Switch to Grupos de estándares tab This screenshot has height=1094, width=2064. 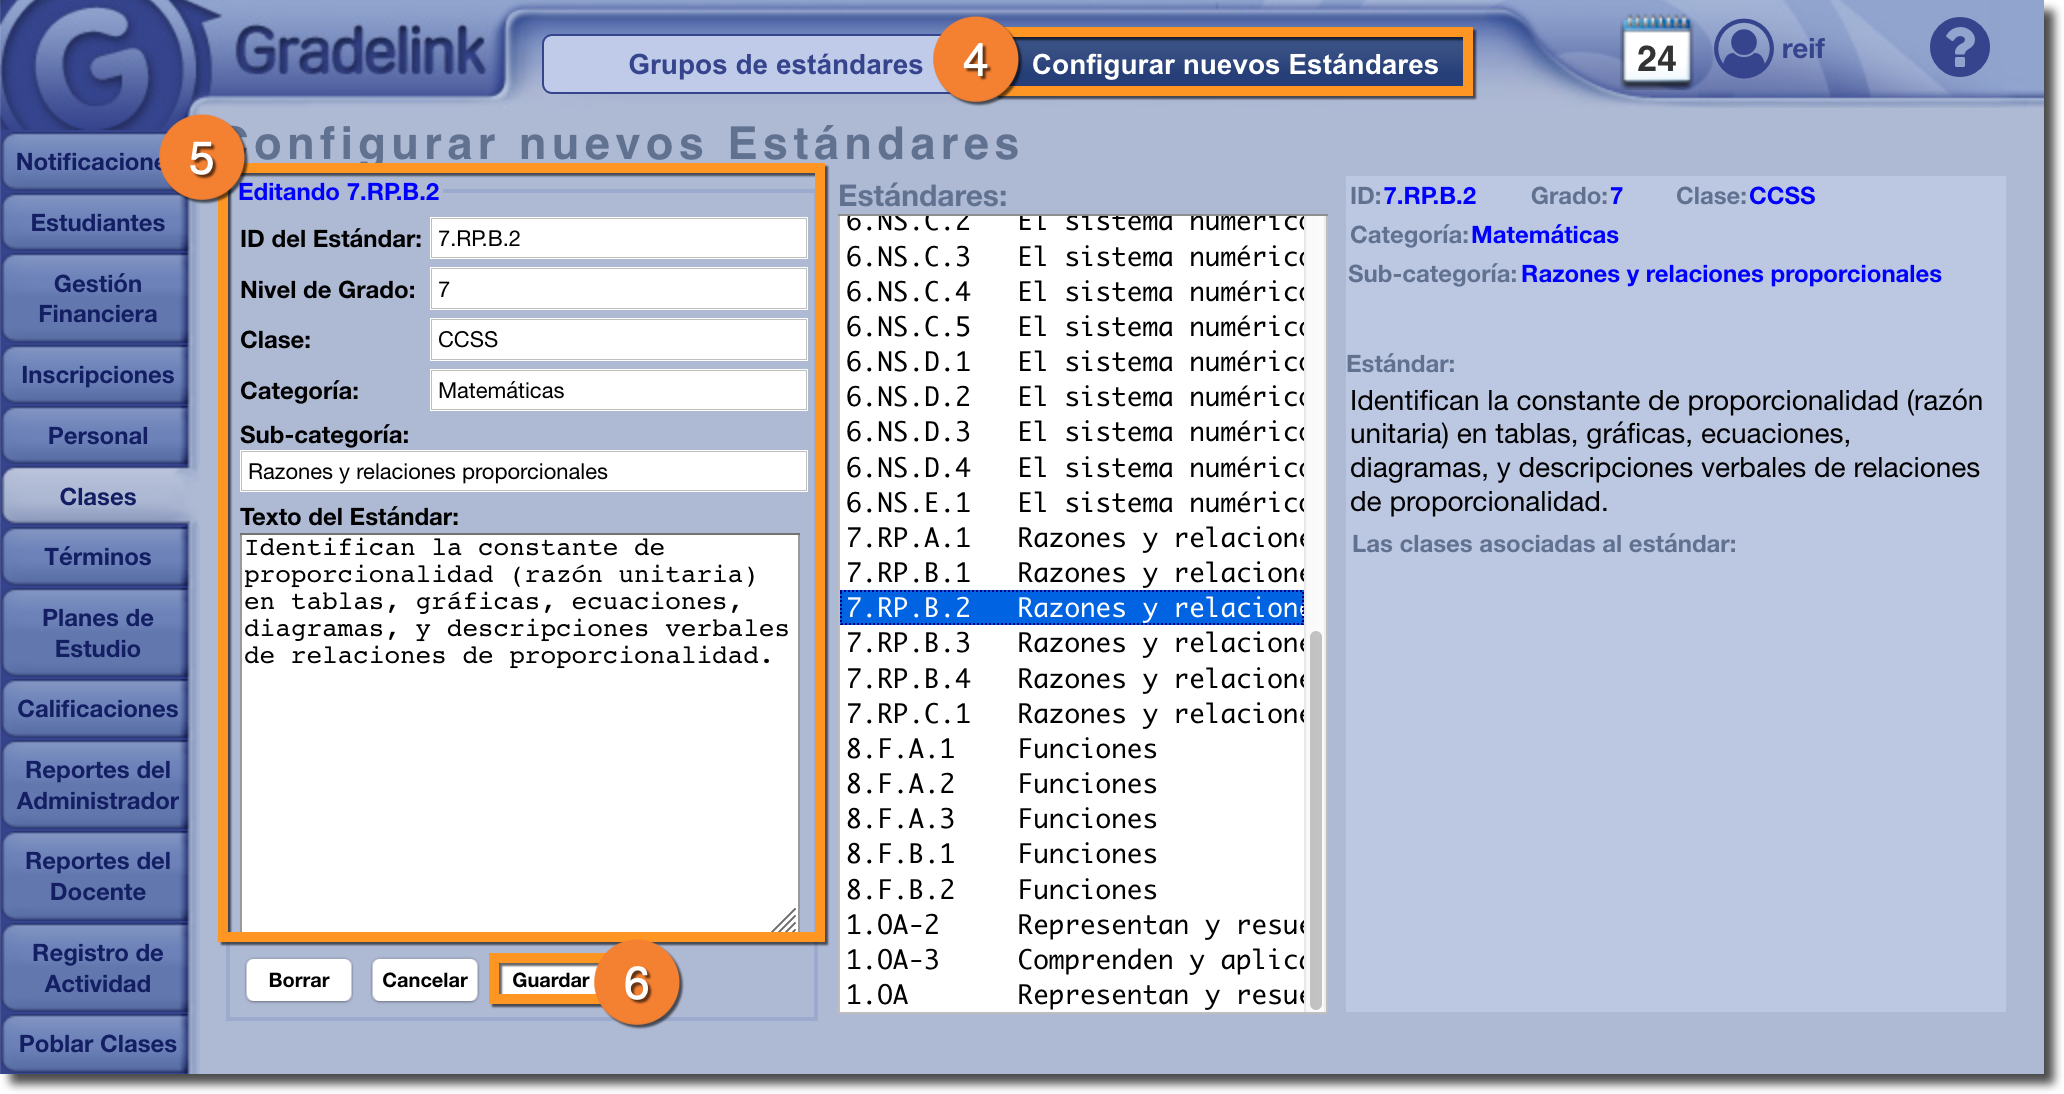(774, 64)
